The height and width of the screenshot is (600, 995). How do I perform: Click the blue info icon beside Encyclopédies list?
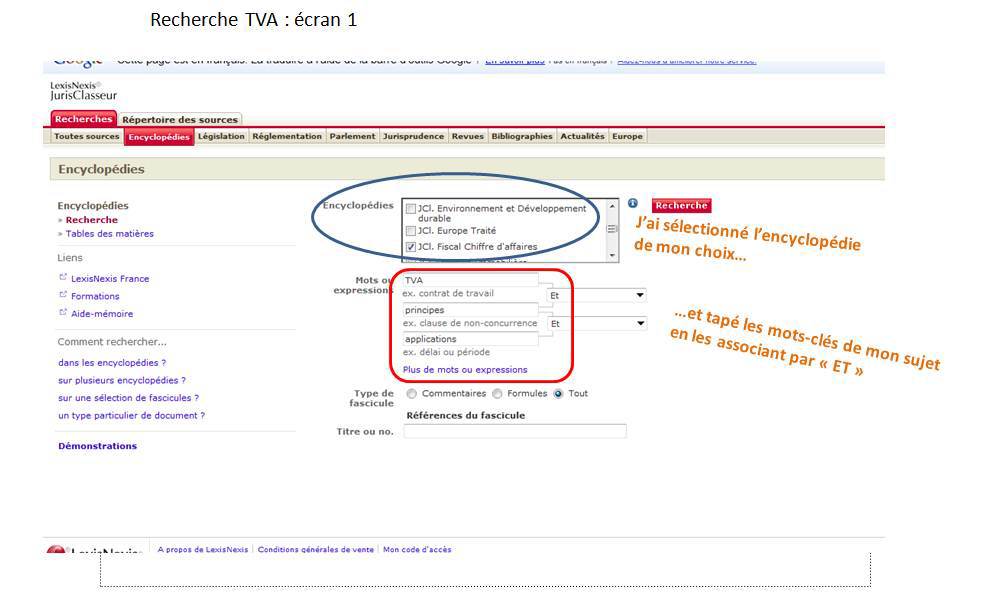point(632,204)
